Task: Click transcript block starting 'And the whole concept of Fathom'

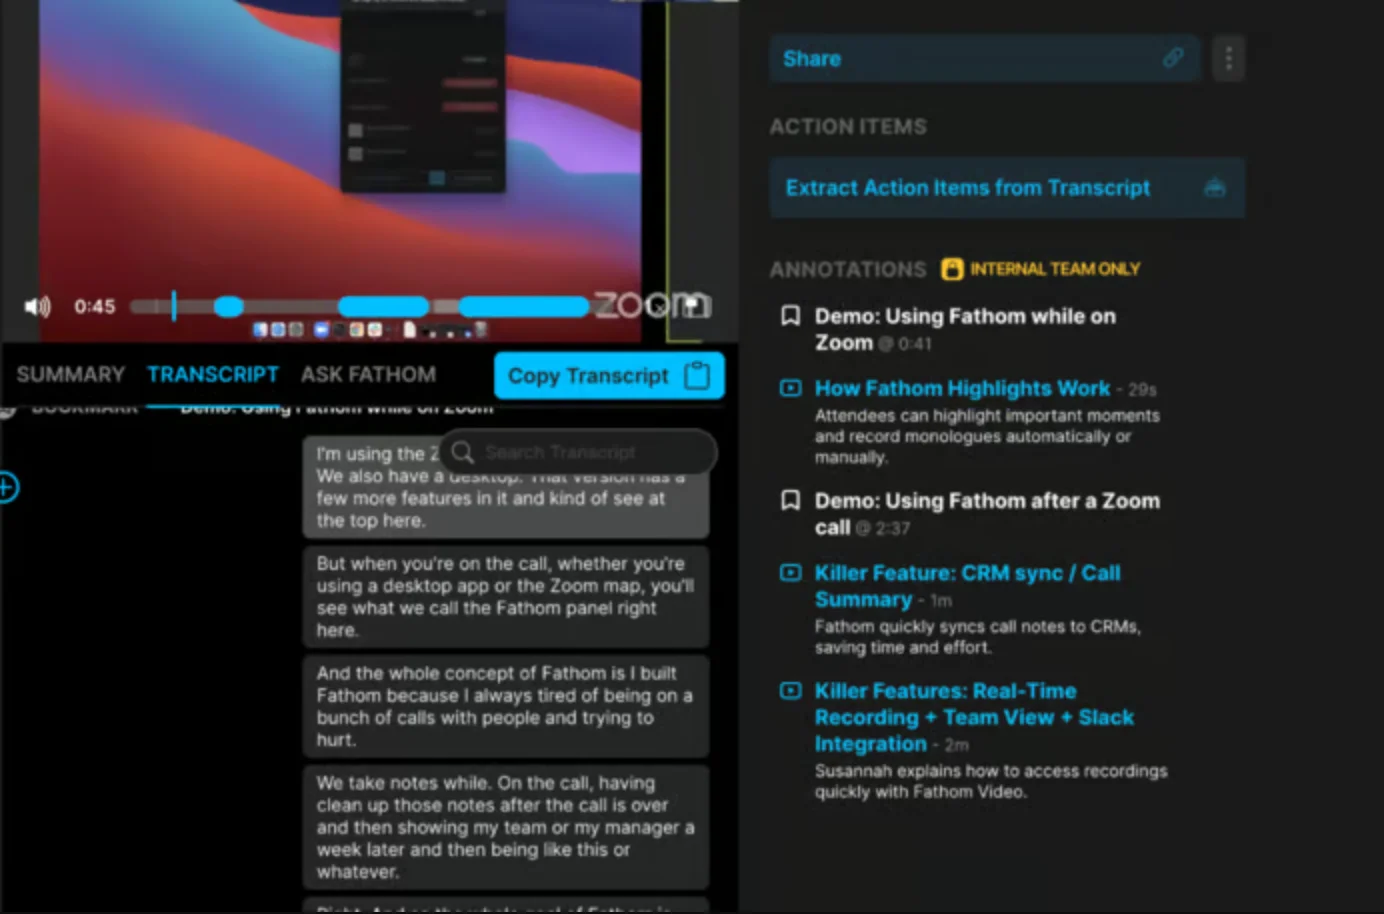Action: coord(506,707)
